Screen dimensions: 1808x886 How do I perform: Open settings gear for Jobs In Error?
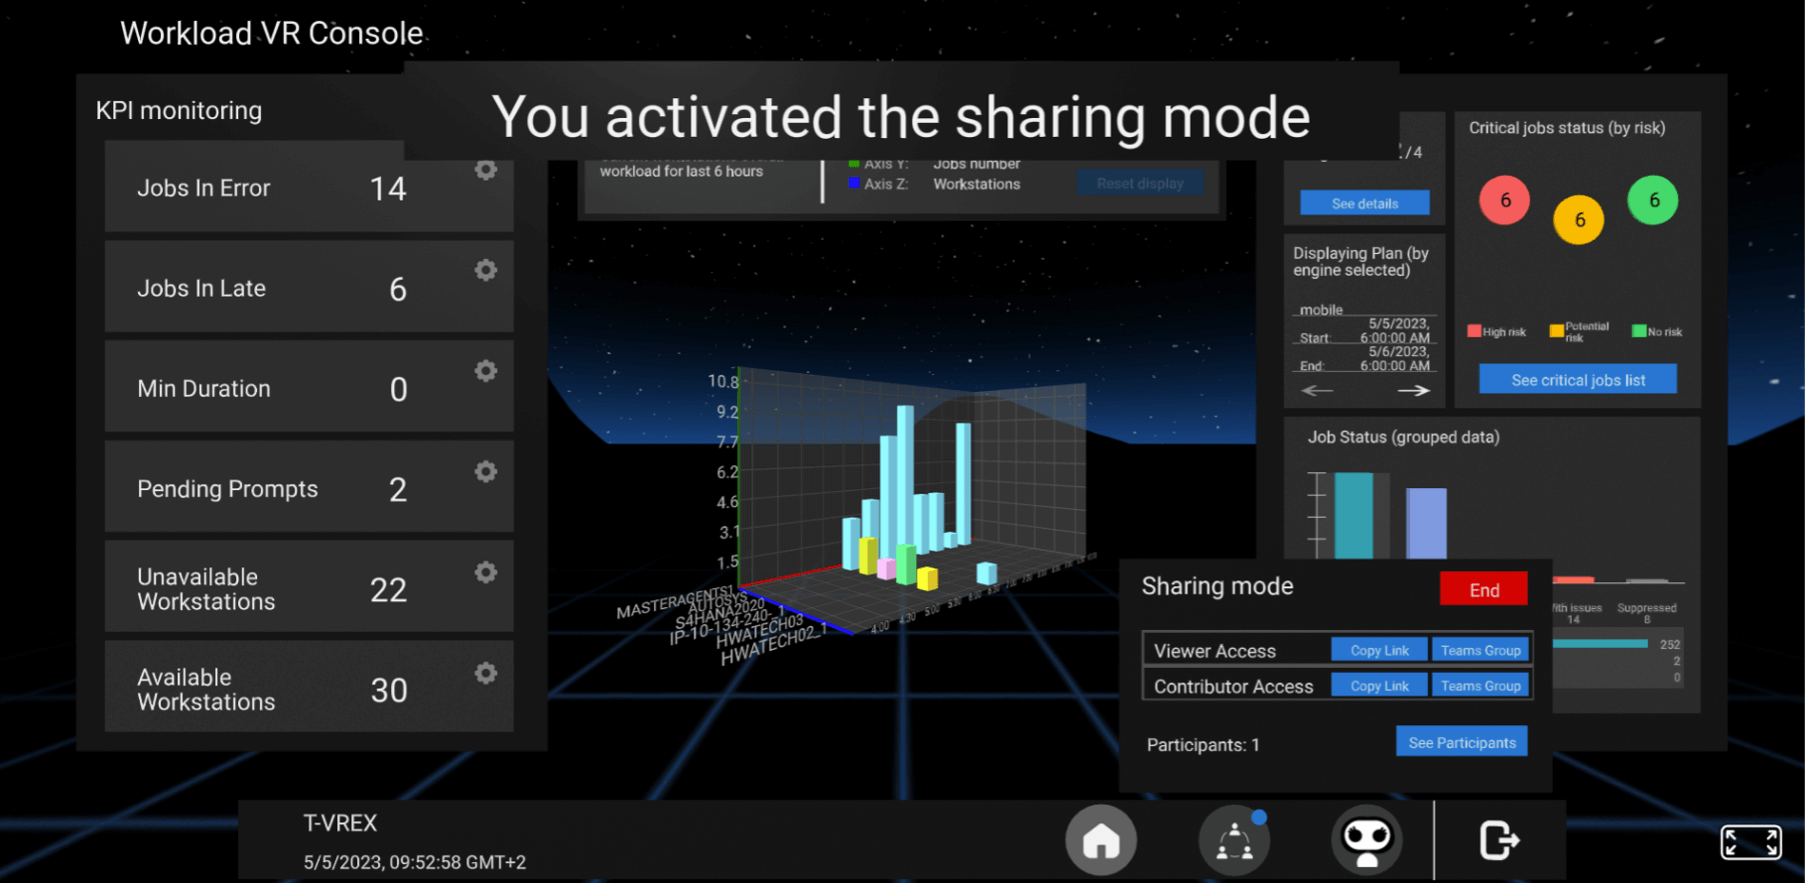486,170
